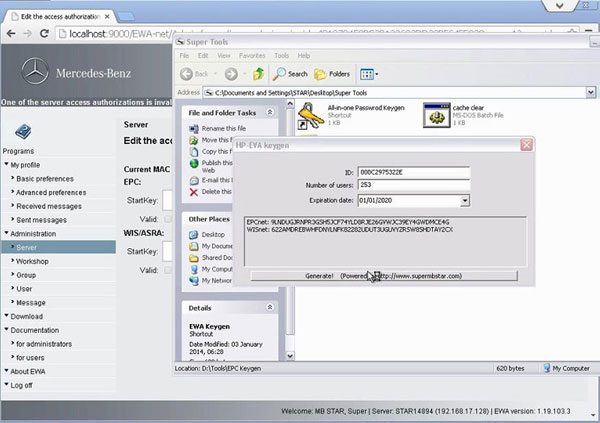Toggle the Folders pane button
Viewport: 600px width, 423px height.
click(332, 74)
